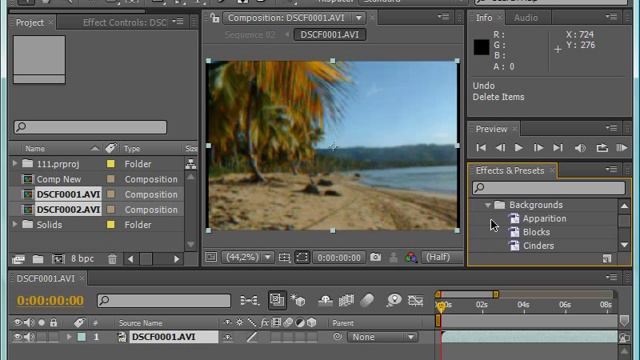Mute layer DSCF0001.AVI audio

tap(29, 337)
